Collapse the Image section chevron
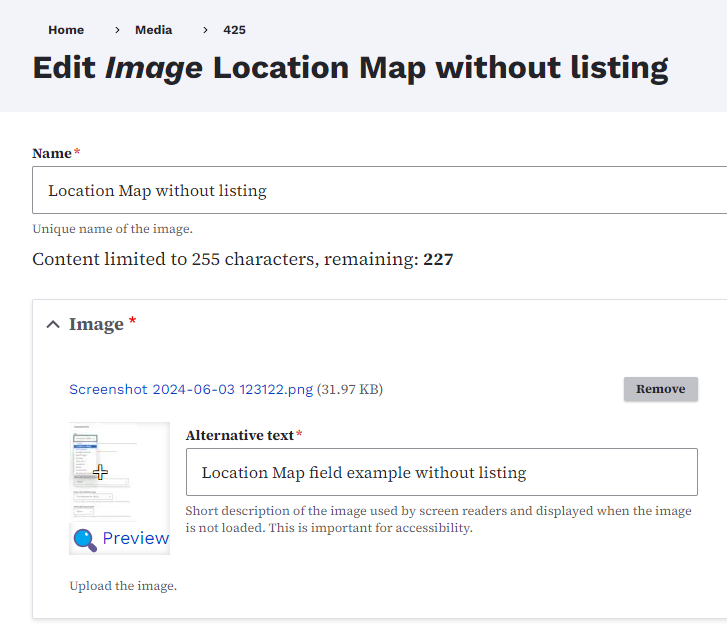727x634 pixels. point(53,324)
